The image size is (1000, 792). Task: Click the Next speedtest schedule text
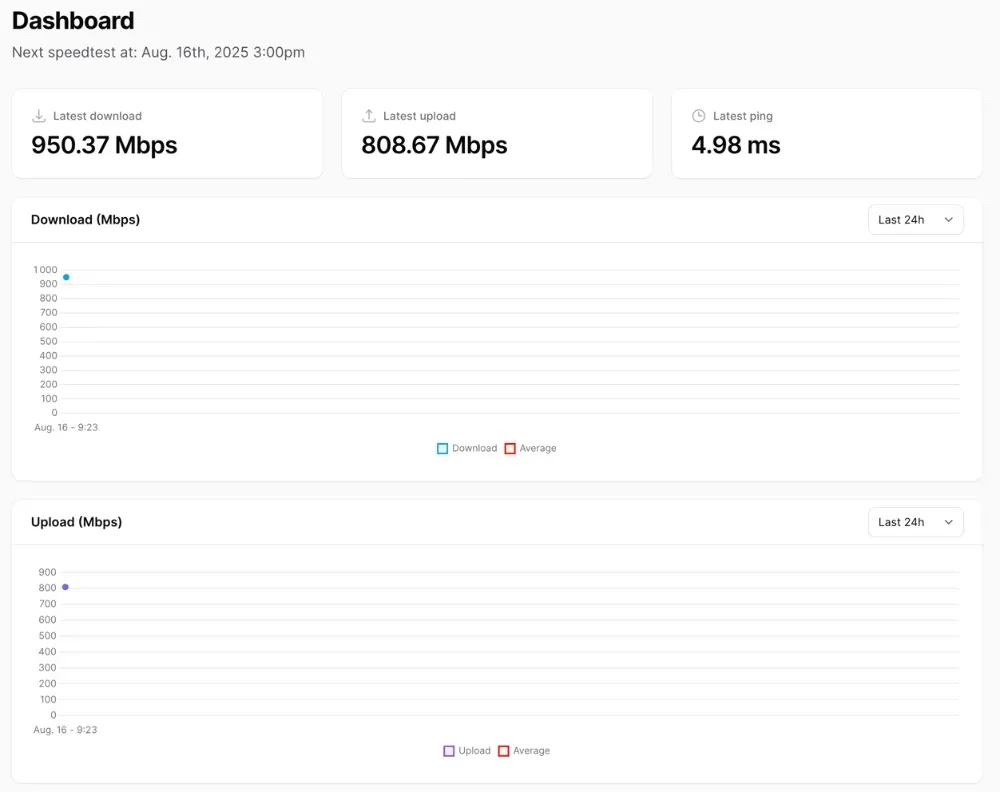pyautogui.click(x=158, y=52)
